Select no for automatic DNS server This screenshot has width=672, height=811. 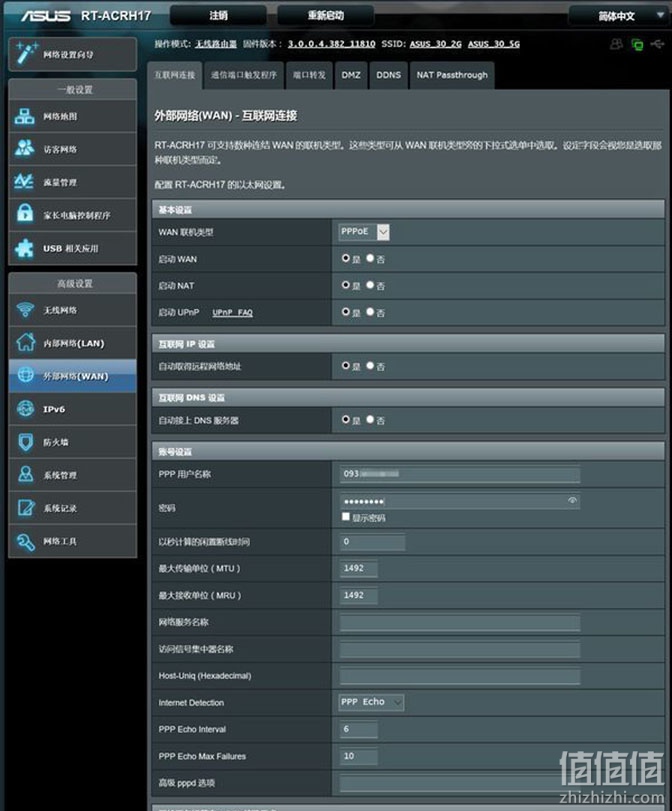tap(370, 419)
